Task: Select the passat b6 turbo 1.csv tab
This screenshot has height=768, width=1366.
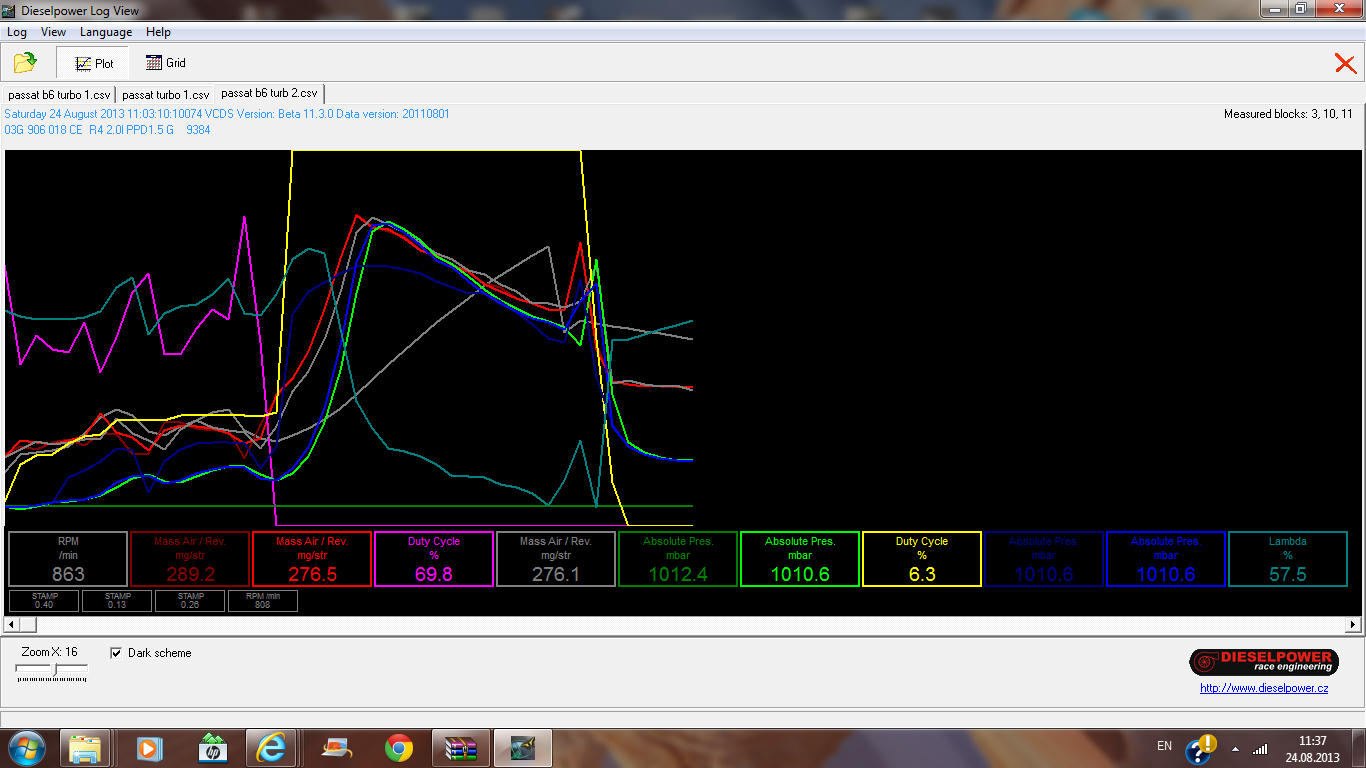Action: 59,94
